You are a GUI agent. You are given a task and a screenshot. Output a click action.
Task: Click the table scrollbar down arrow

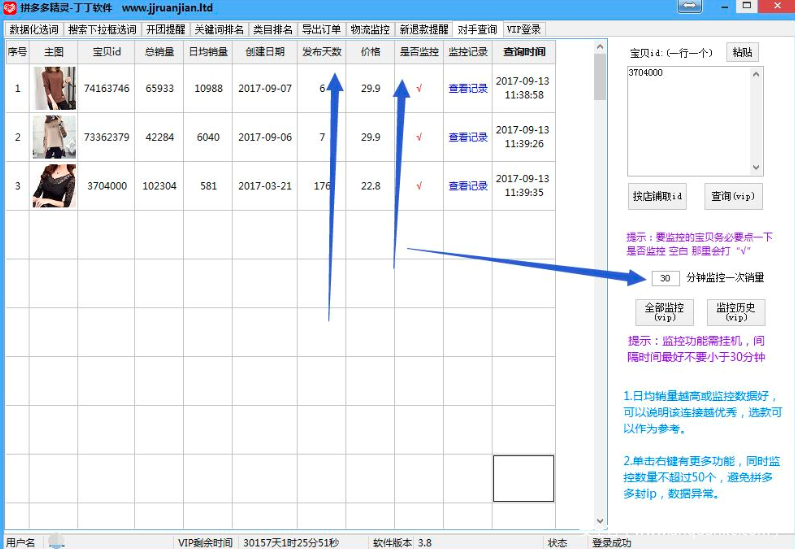click(x=600, y=521)
